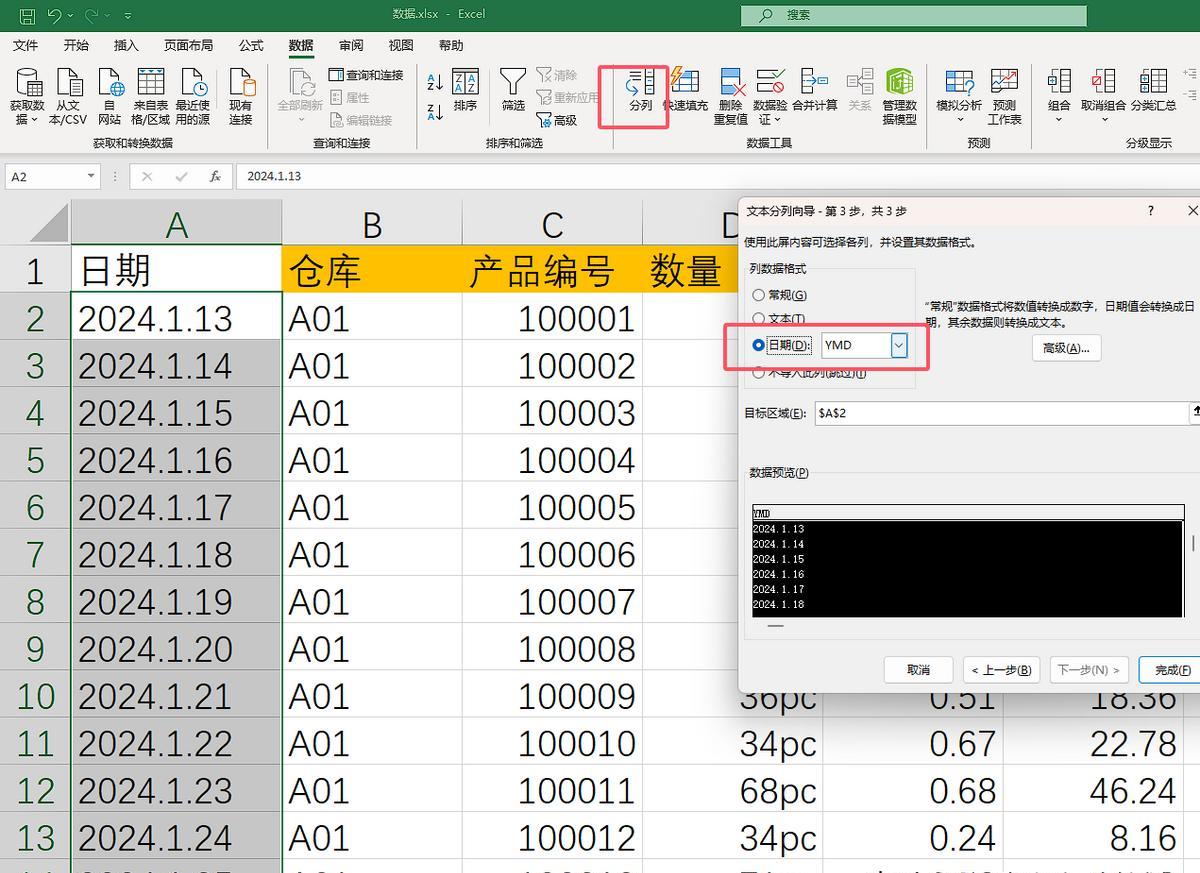Click Existing Connections (现有连接) icon

pyautogui.click(x=241, y=97)
